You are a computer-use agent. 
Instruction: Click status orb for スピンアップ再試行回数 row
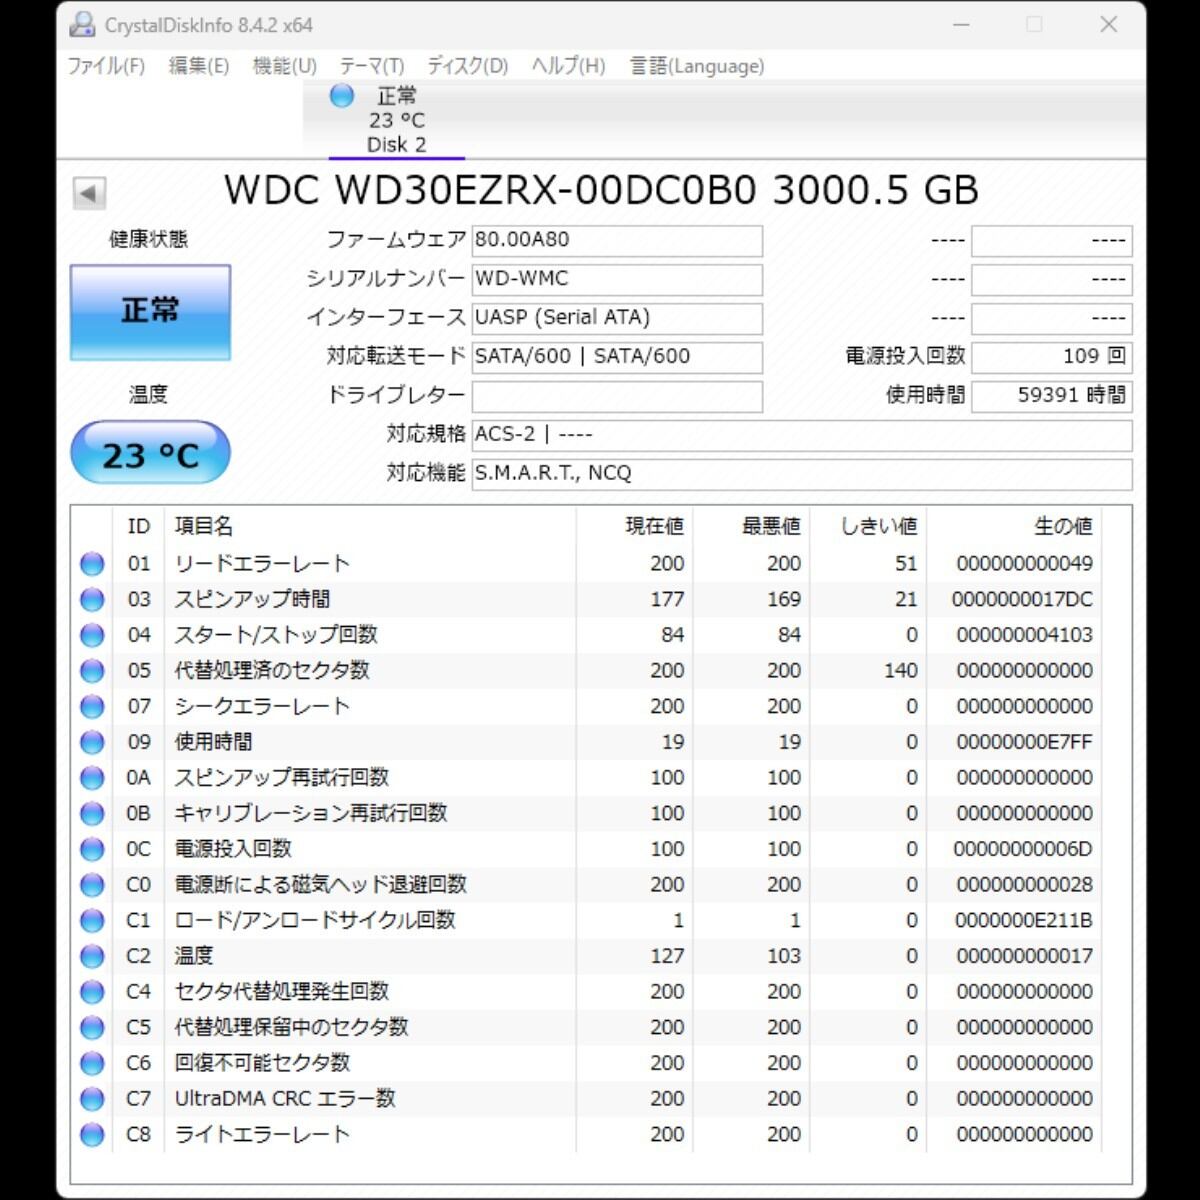tap(92, 778)
